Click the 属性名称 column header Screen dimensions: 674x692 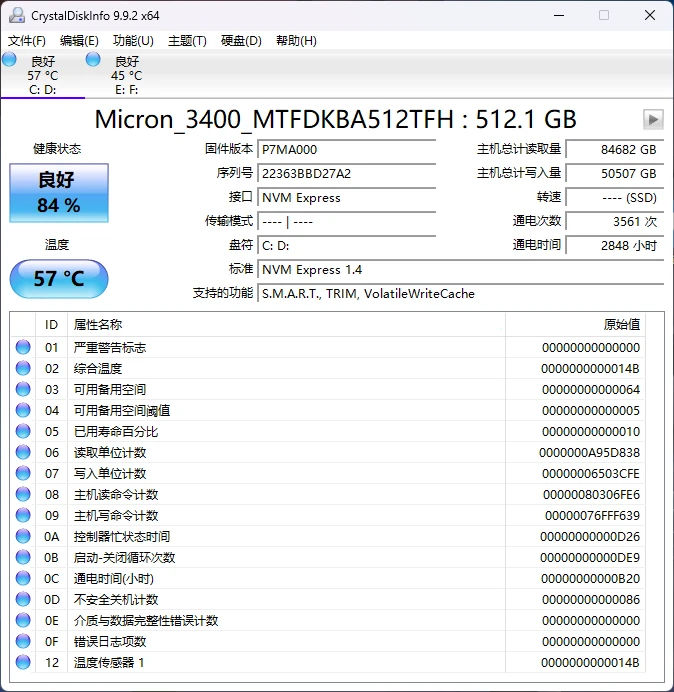286,325
